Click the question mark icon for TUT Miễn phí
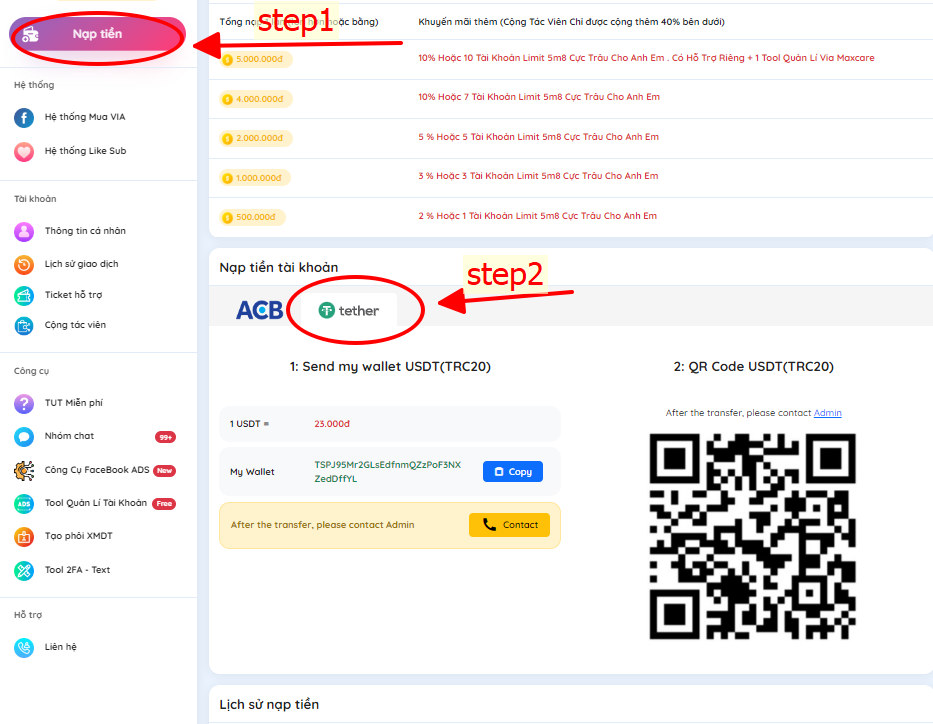 (24, 403)
